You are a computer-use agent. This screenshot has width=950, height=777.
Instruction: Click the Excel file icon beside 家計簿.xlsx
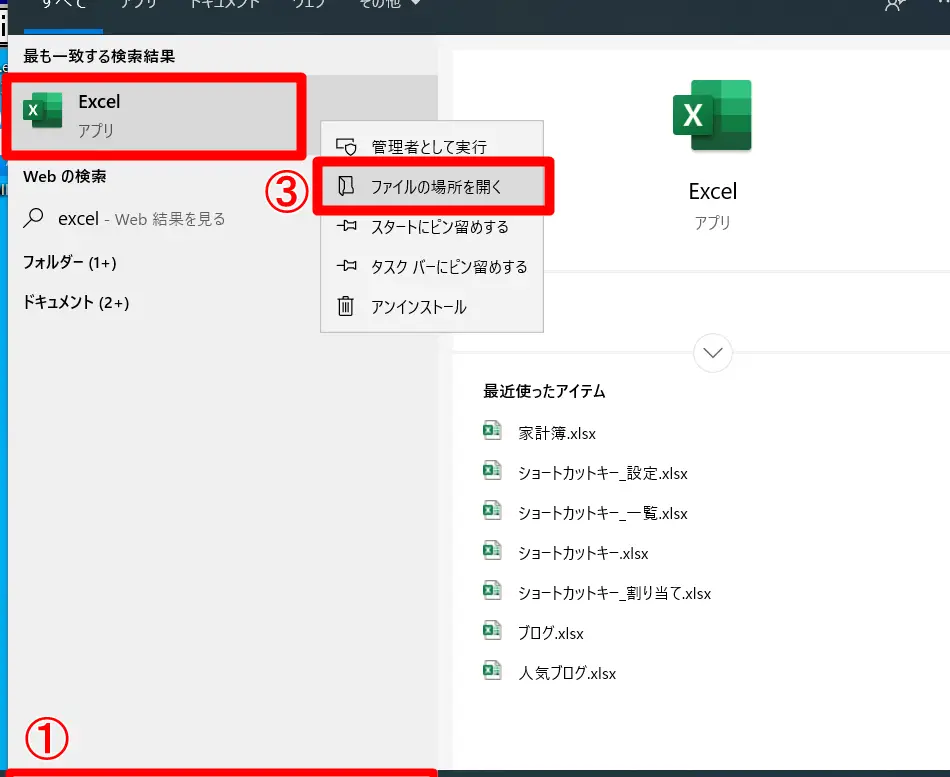pyautogui.click(x=492, y=430)
